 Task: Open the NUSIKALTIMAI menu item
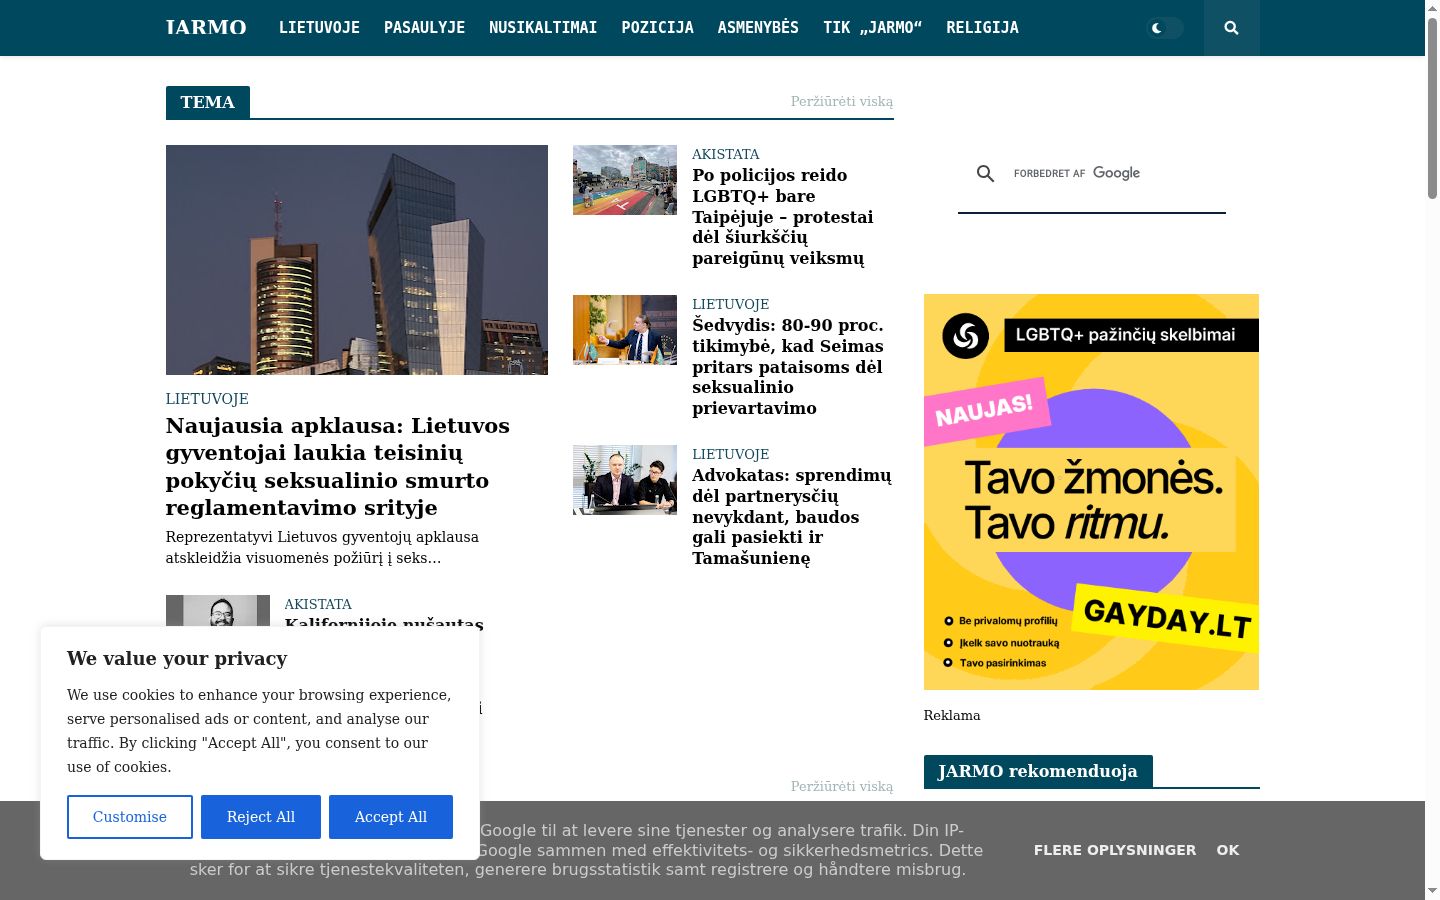543,28
